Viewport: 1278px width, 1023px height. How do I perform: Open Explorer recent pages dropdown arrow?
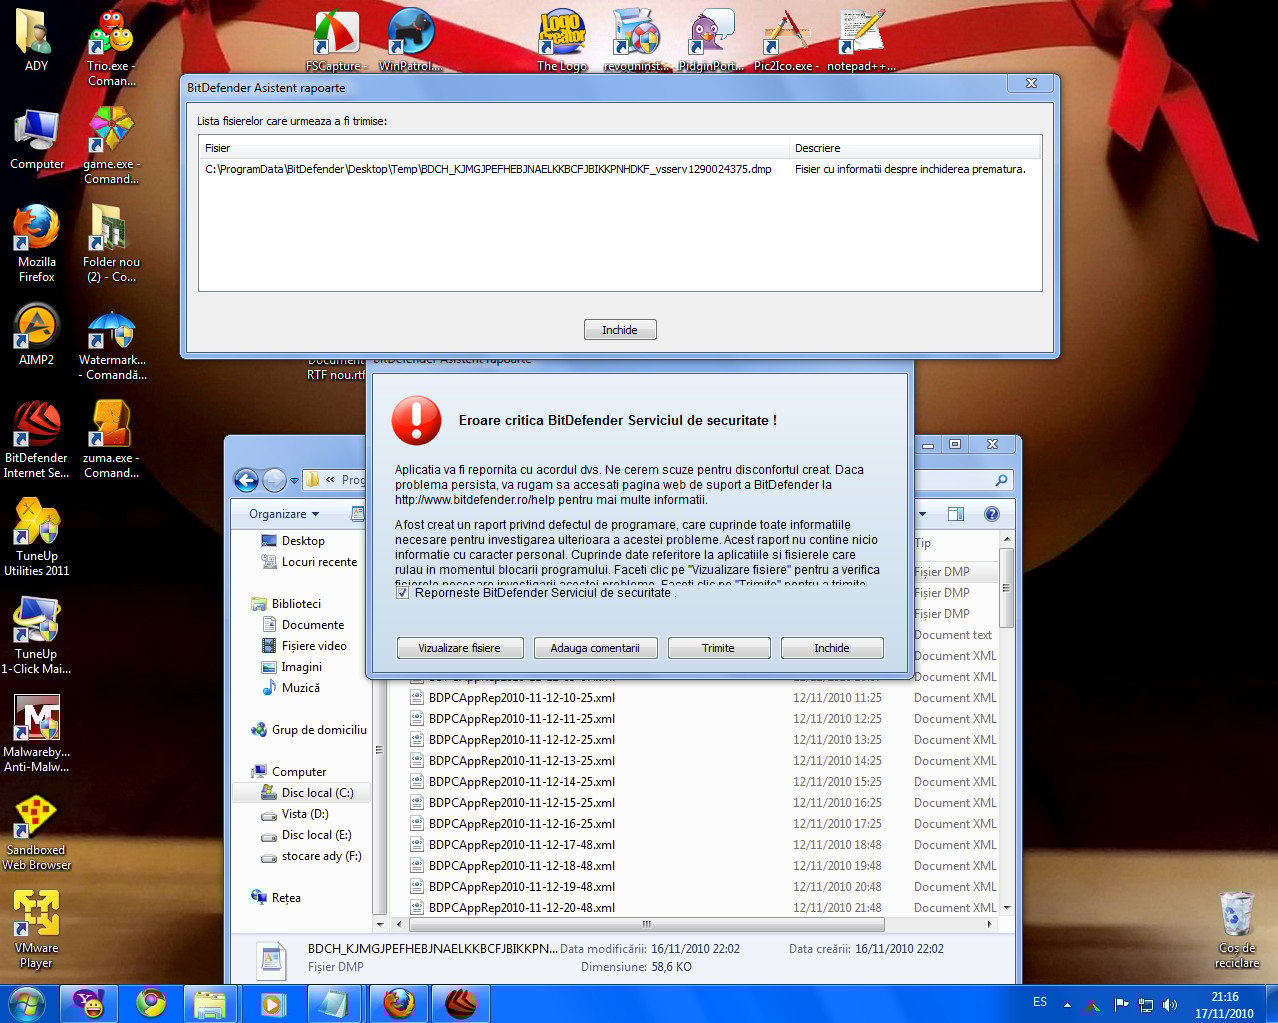[294, 481]
